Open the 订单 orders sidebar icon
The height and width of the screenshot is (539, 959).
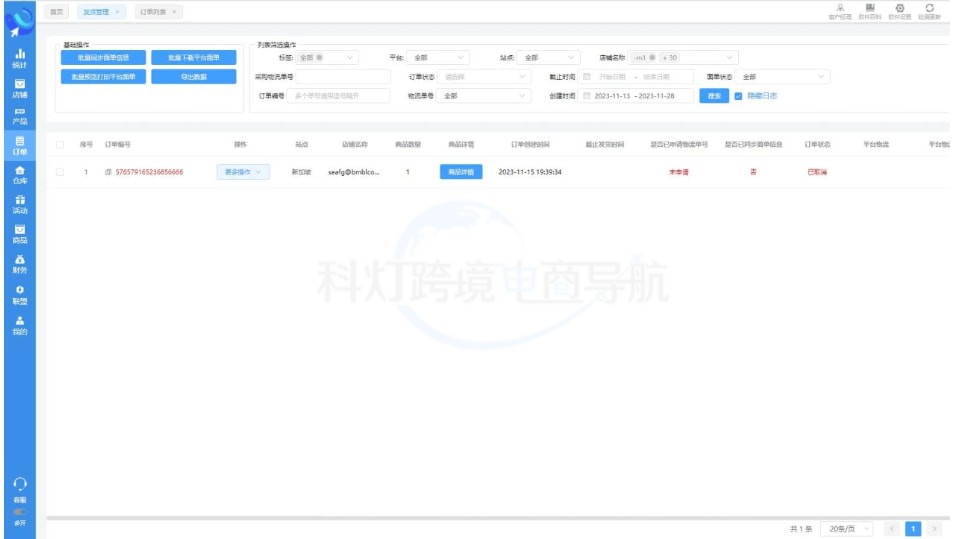(20, 146)
